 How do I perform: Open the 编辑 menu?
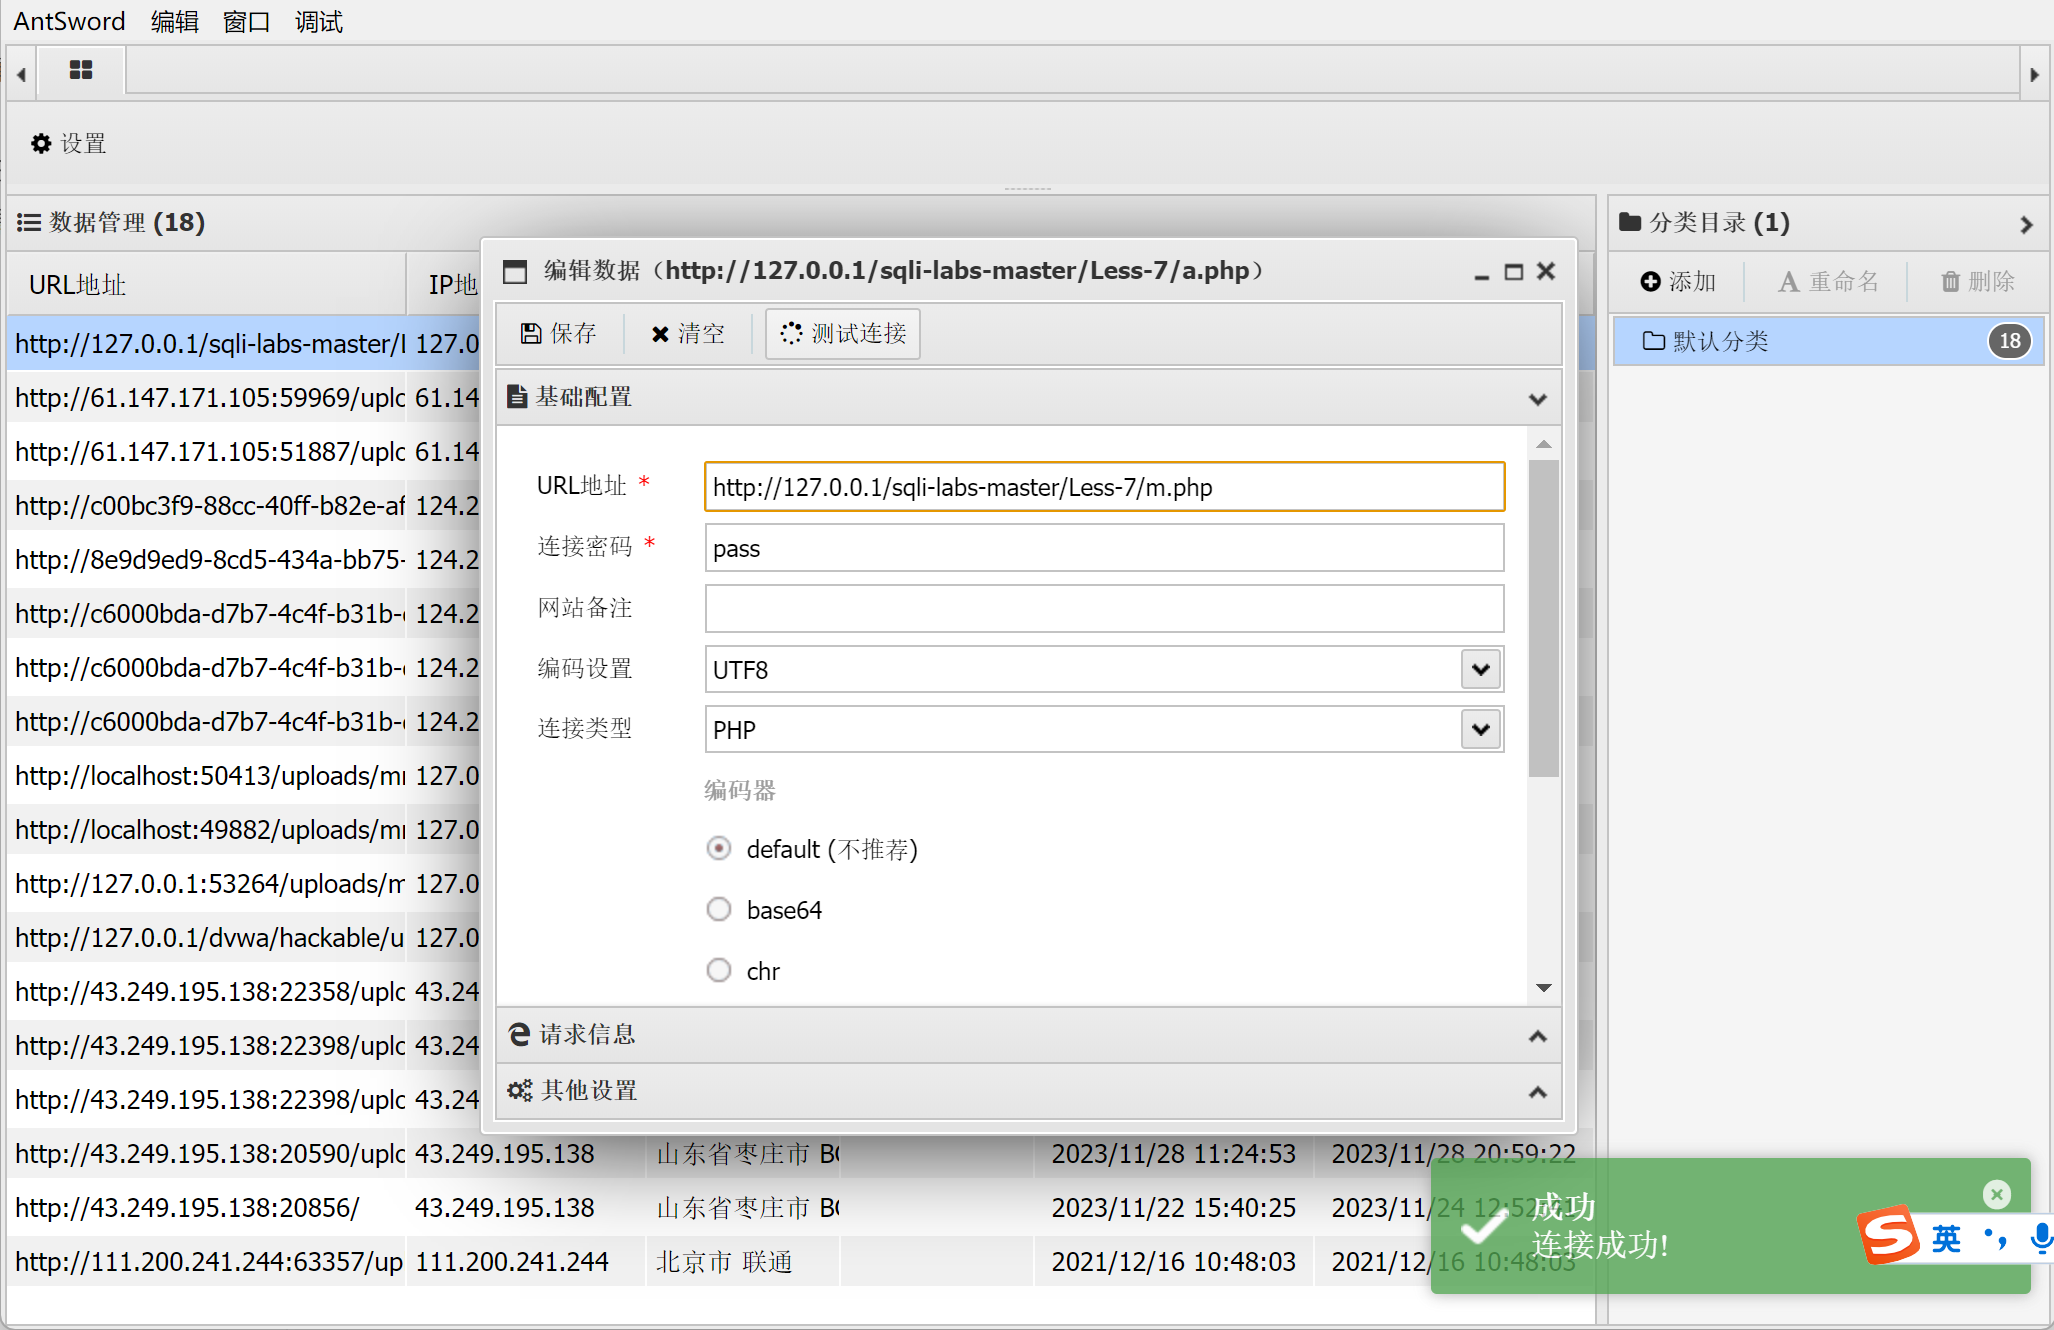pyautogui.click(x=174, y=21)
